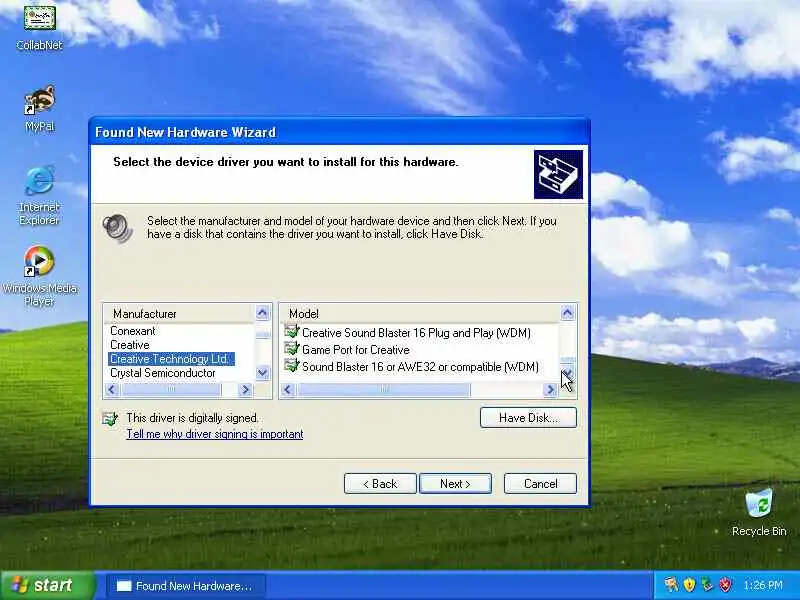The image size is (800, 600).
Task: Select the Internet Explorer desktop icon
Action: [39, 195]
